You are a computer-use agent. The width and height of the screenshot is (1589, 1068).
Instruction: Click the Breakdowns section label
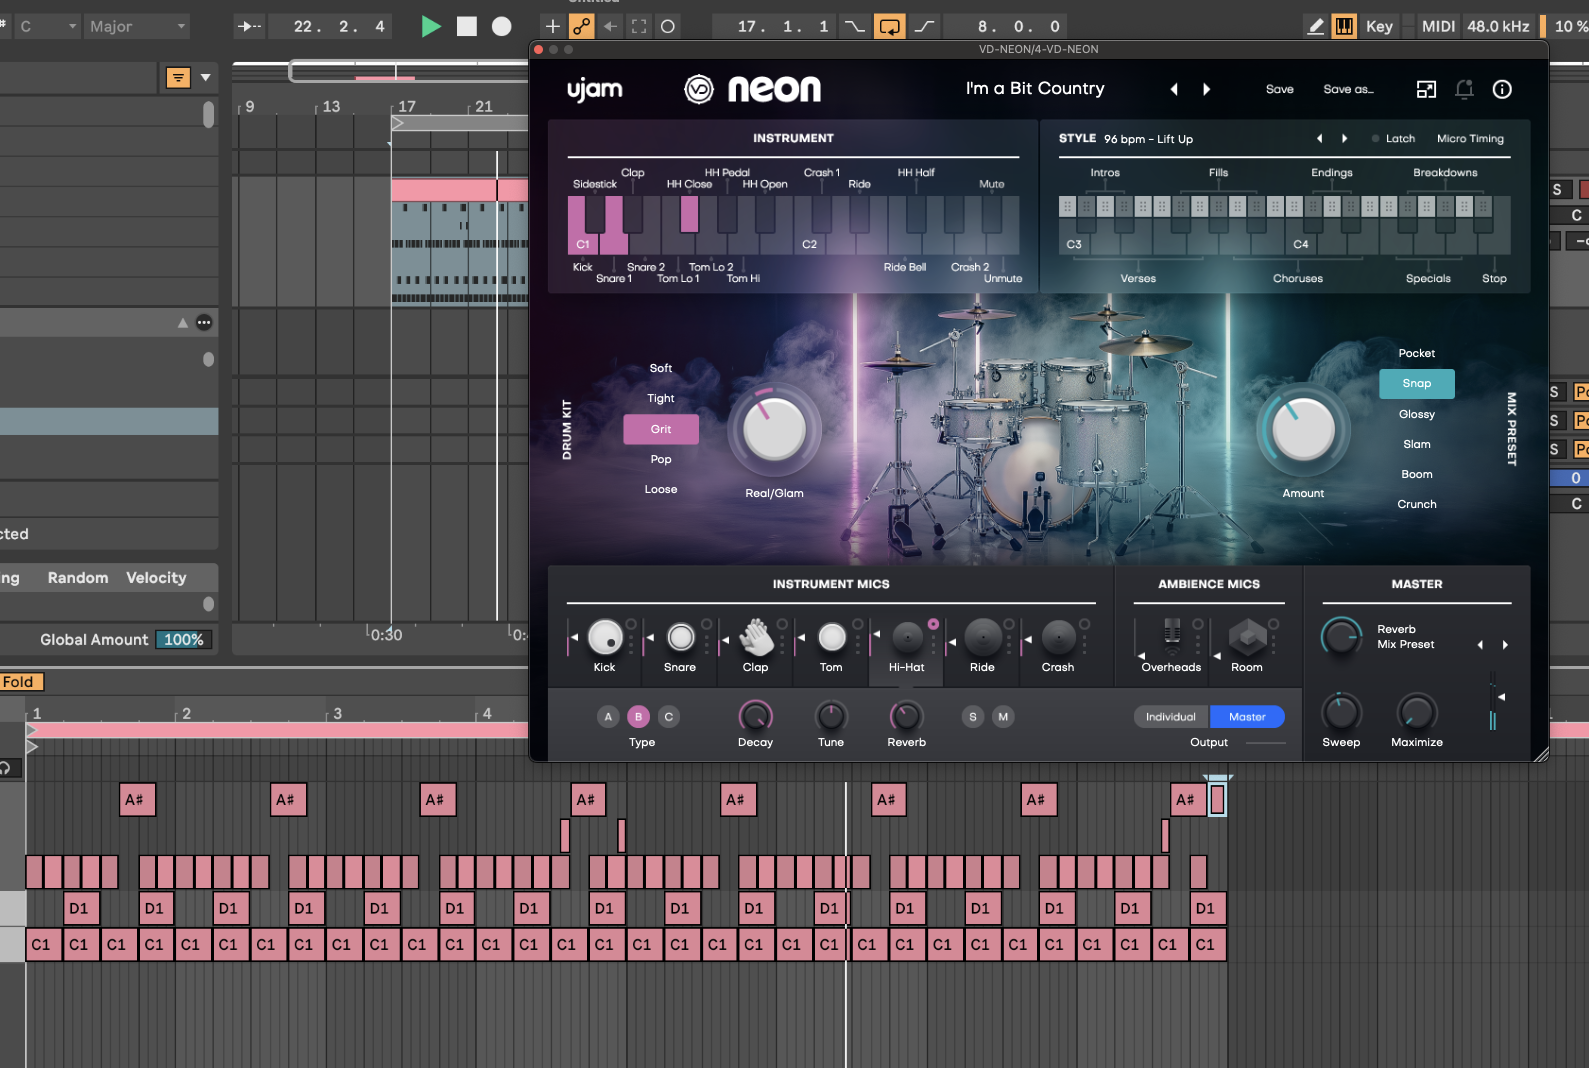point(1445,173)
